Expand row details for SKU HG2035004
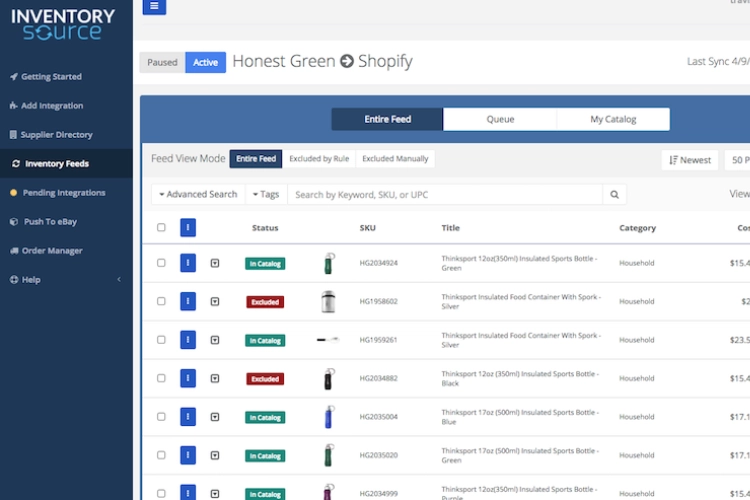750x500 pixels. pyautogui.click(x=215, y=417)
